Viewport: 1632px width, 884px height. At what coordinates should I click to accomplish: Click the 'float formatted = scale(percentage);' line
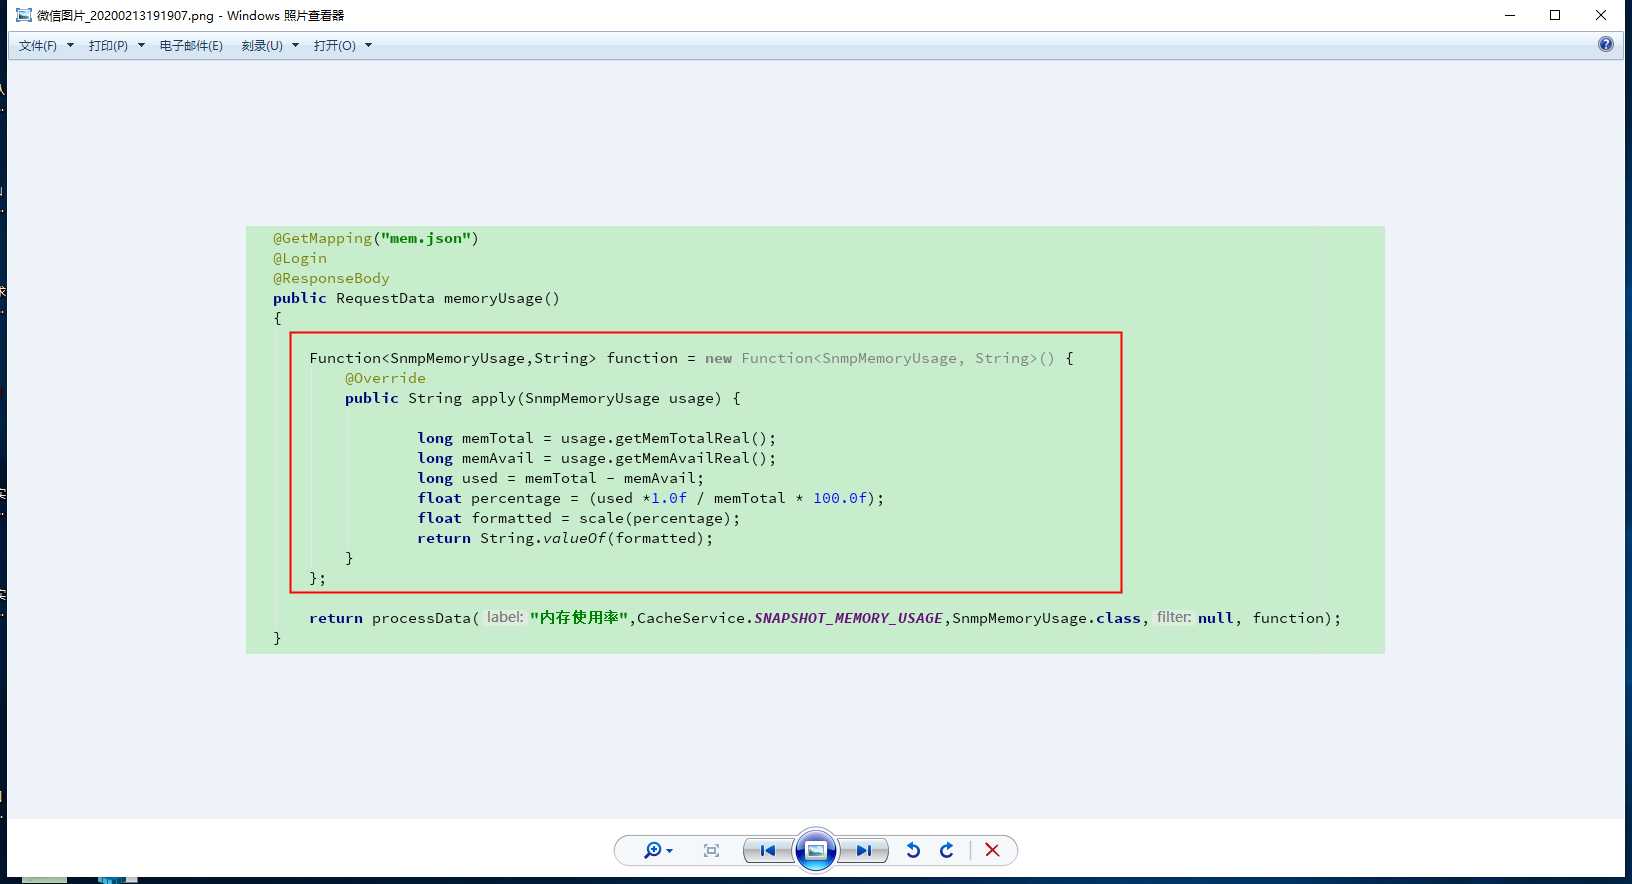[x=579, y=518]
